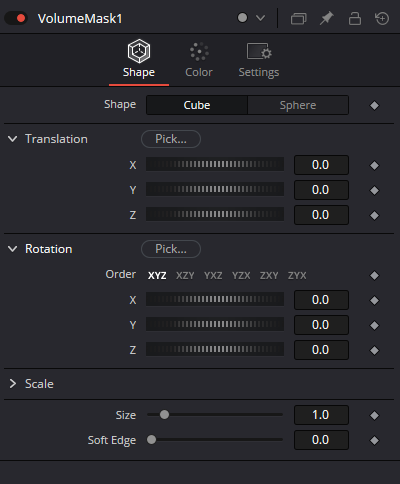400x484 pixels.
Task: Add keyframe for Soft Edge
Action: pos(374,440)
